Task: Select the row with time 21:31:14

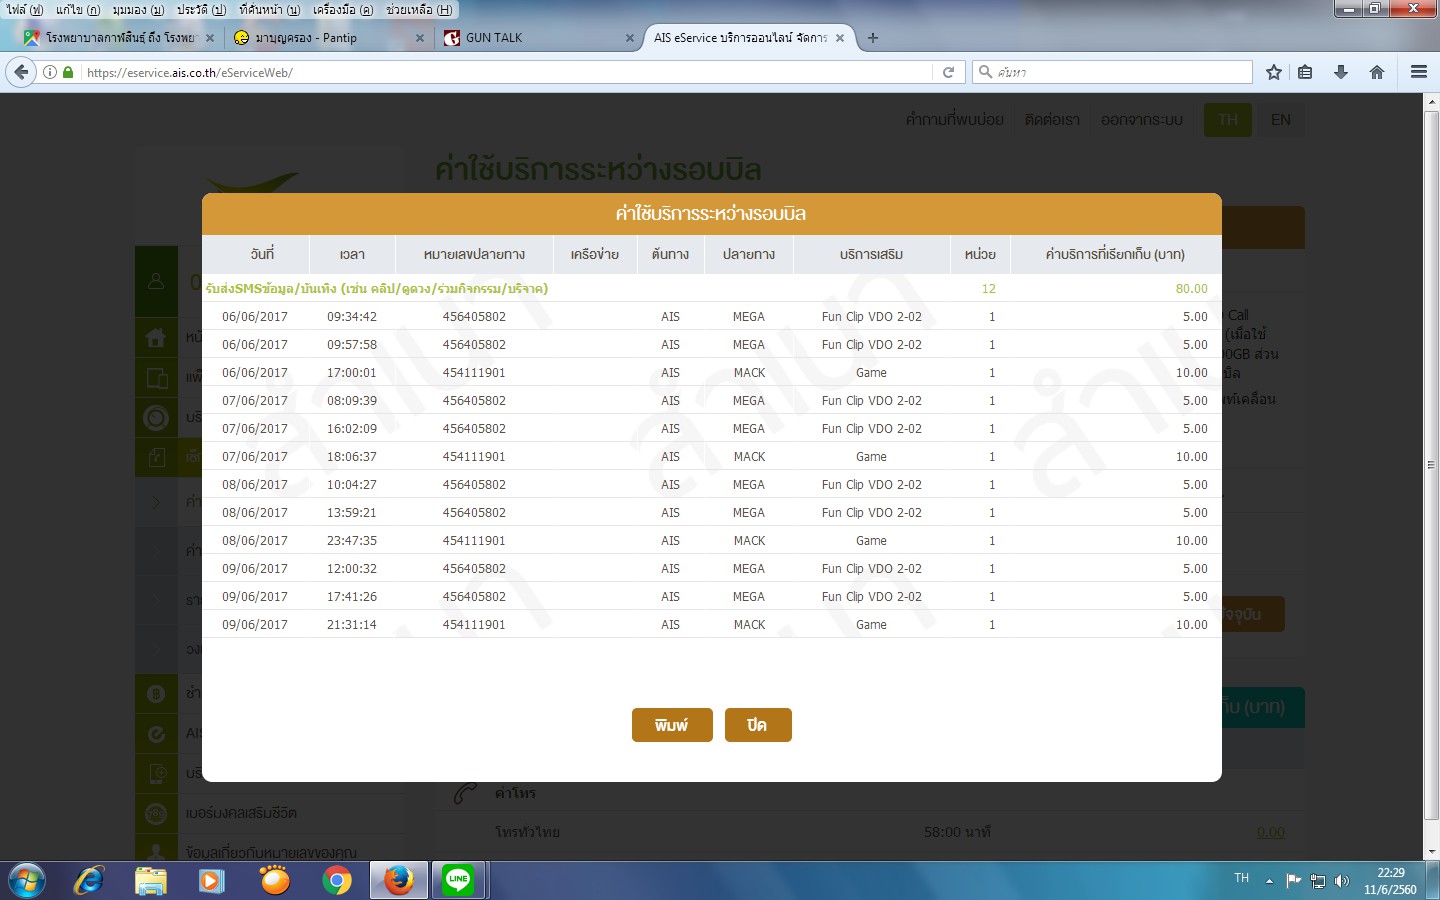Action: 712,624
